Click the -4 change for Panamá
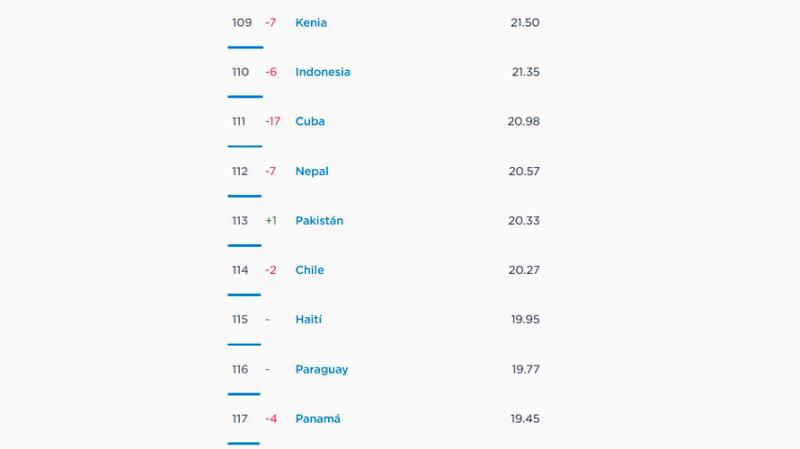 [x=271, y=418]
